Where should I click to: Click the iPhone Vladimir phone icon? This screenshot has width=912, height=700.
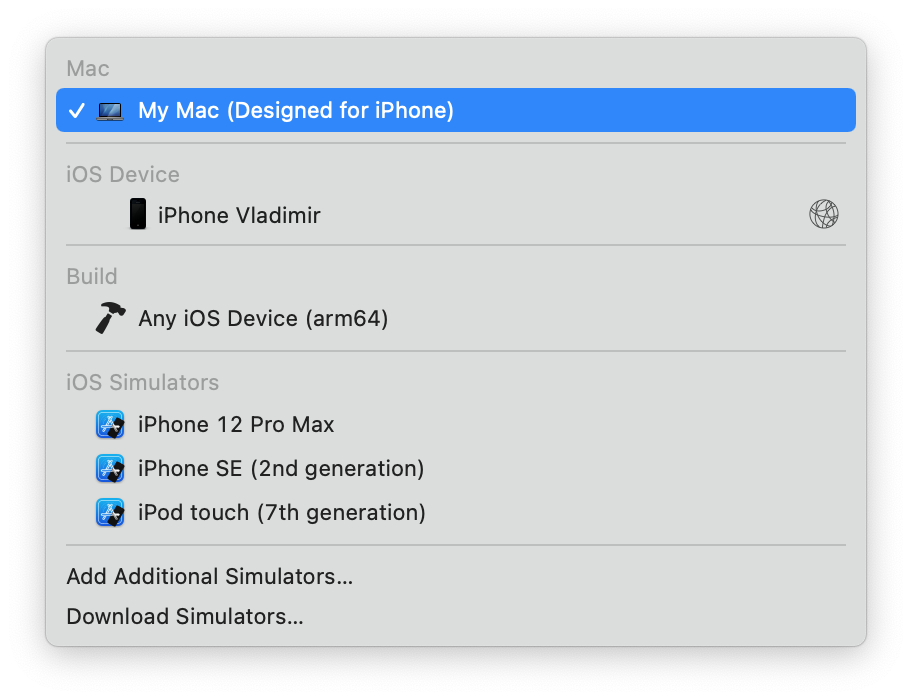point(138,214)
